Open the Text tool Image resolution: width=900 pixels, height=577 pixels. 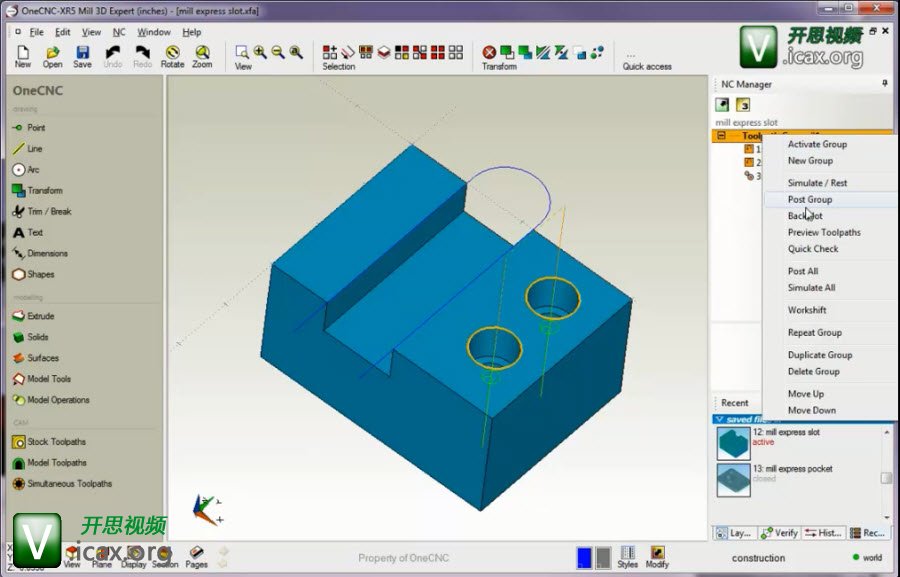pos(28,233)
